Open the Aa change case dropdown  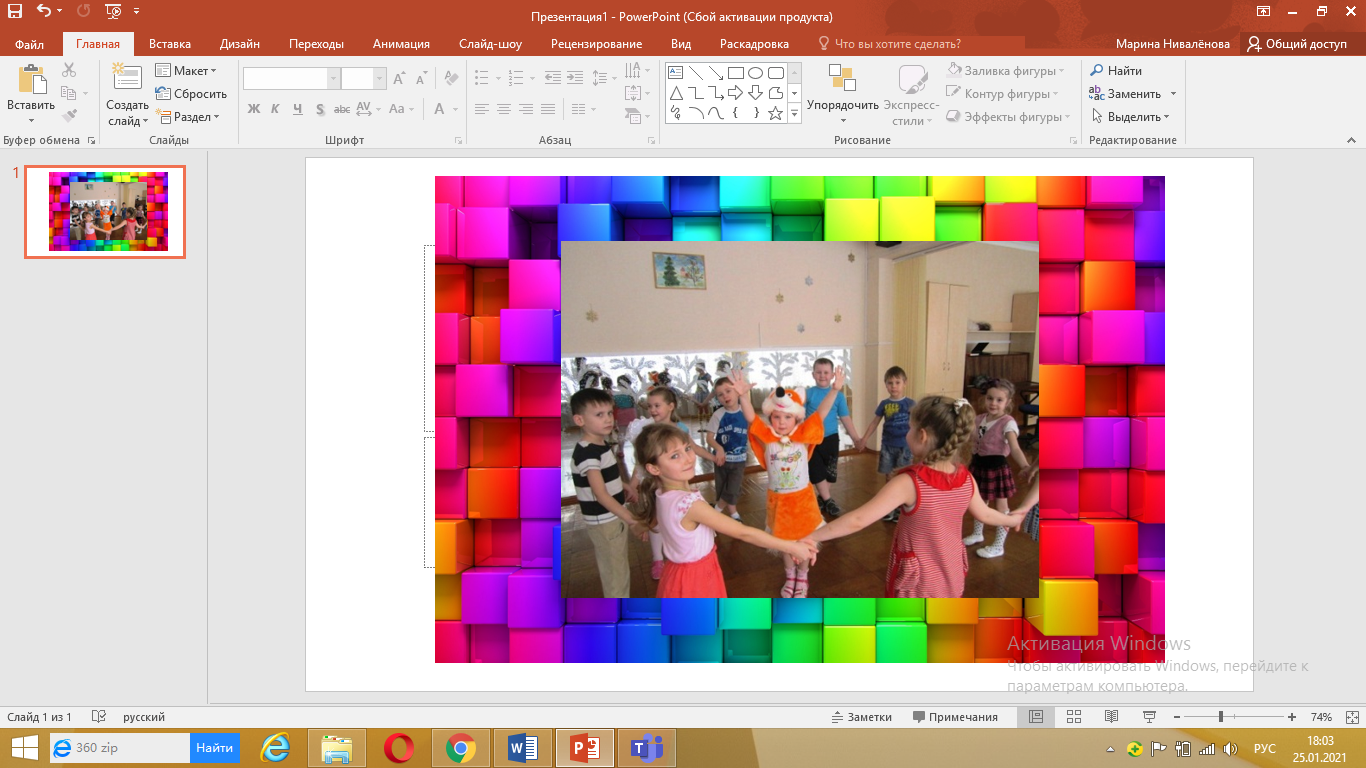[401, 109]
